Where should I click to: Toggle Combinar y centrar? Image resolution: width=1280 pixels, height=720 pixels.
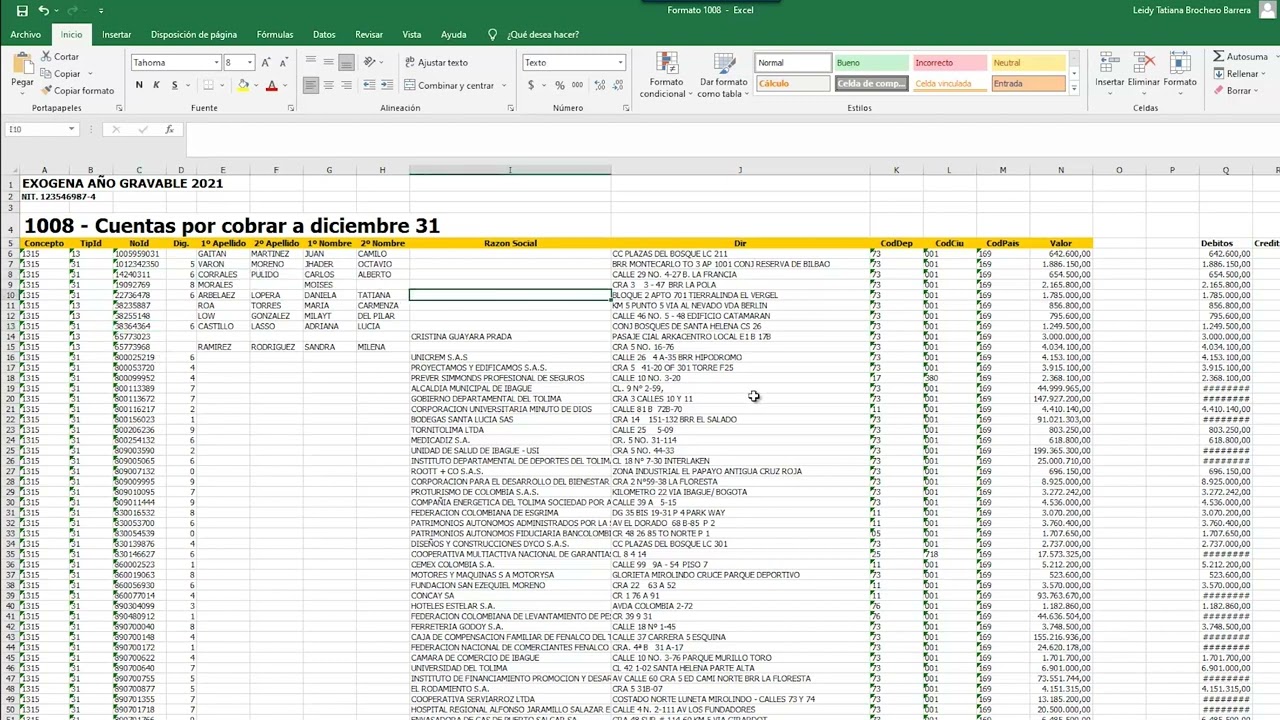[x=450, y=86]
